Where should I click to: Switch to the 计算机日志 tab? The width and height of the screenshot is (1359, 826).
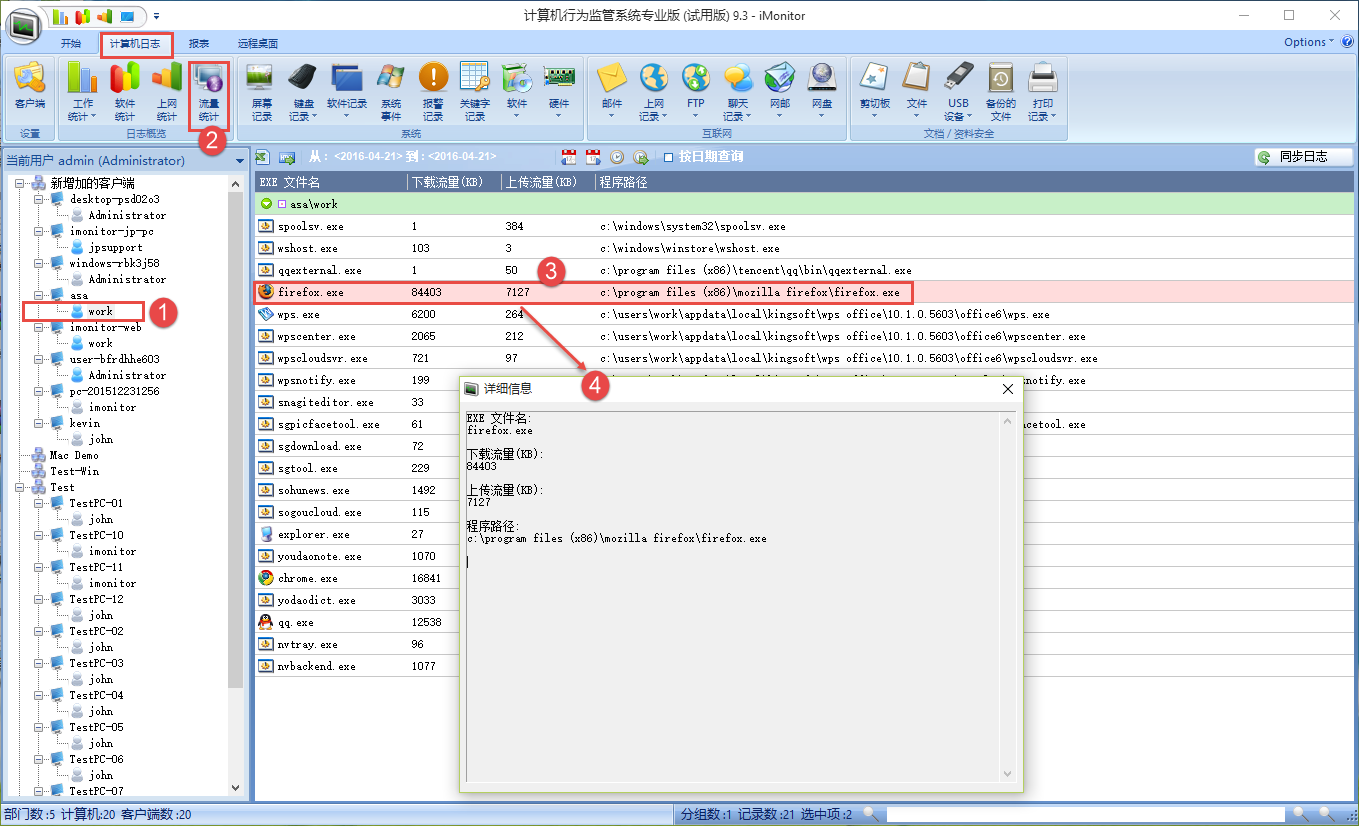point(136,44)
